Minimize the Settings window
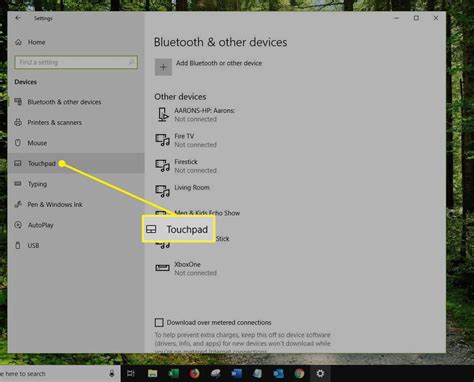The image size is (474, 382). (396, 18)
